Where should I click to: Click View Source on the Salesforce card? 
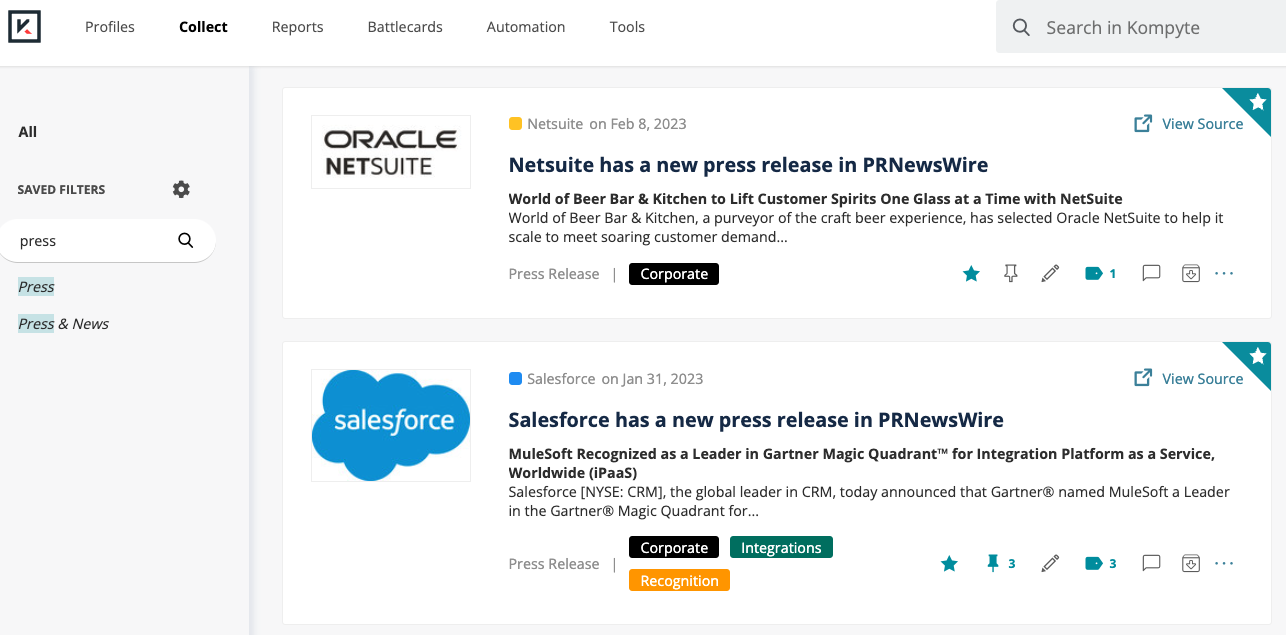(x=1188, y=379)
